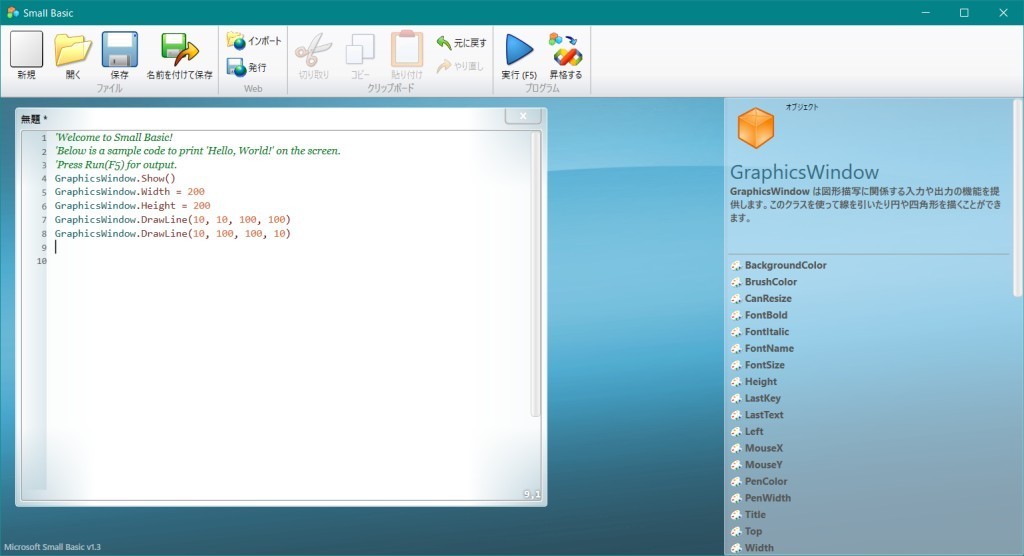Minimize the Small Basic window

point(925,12)
